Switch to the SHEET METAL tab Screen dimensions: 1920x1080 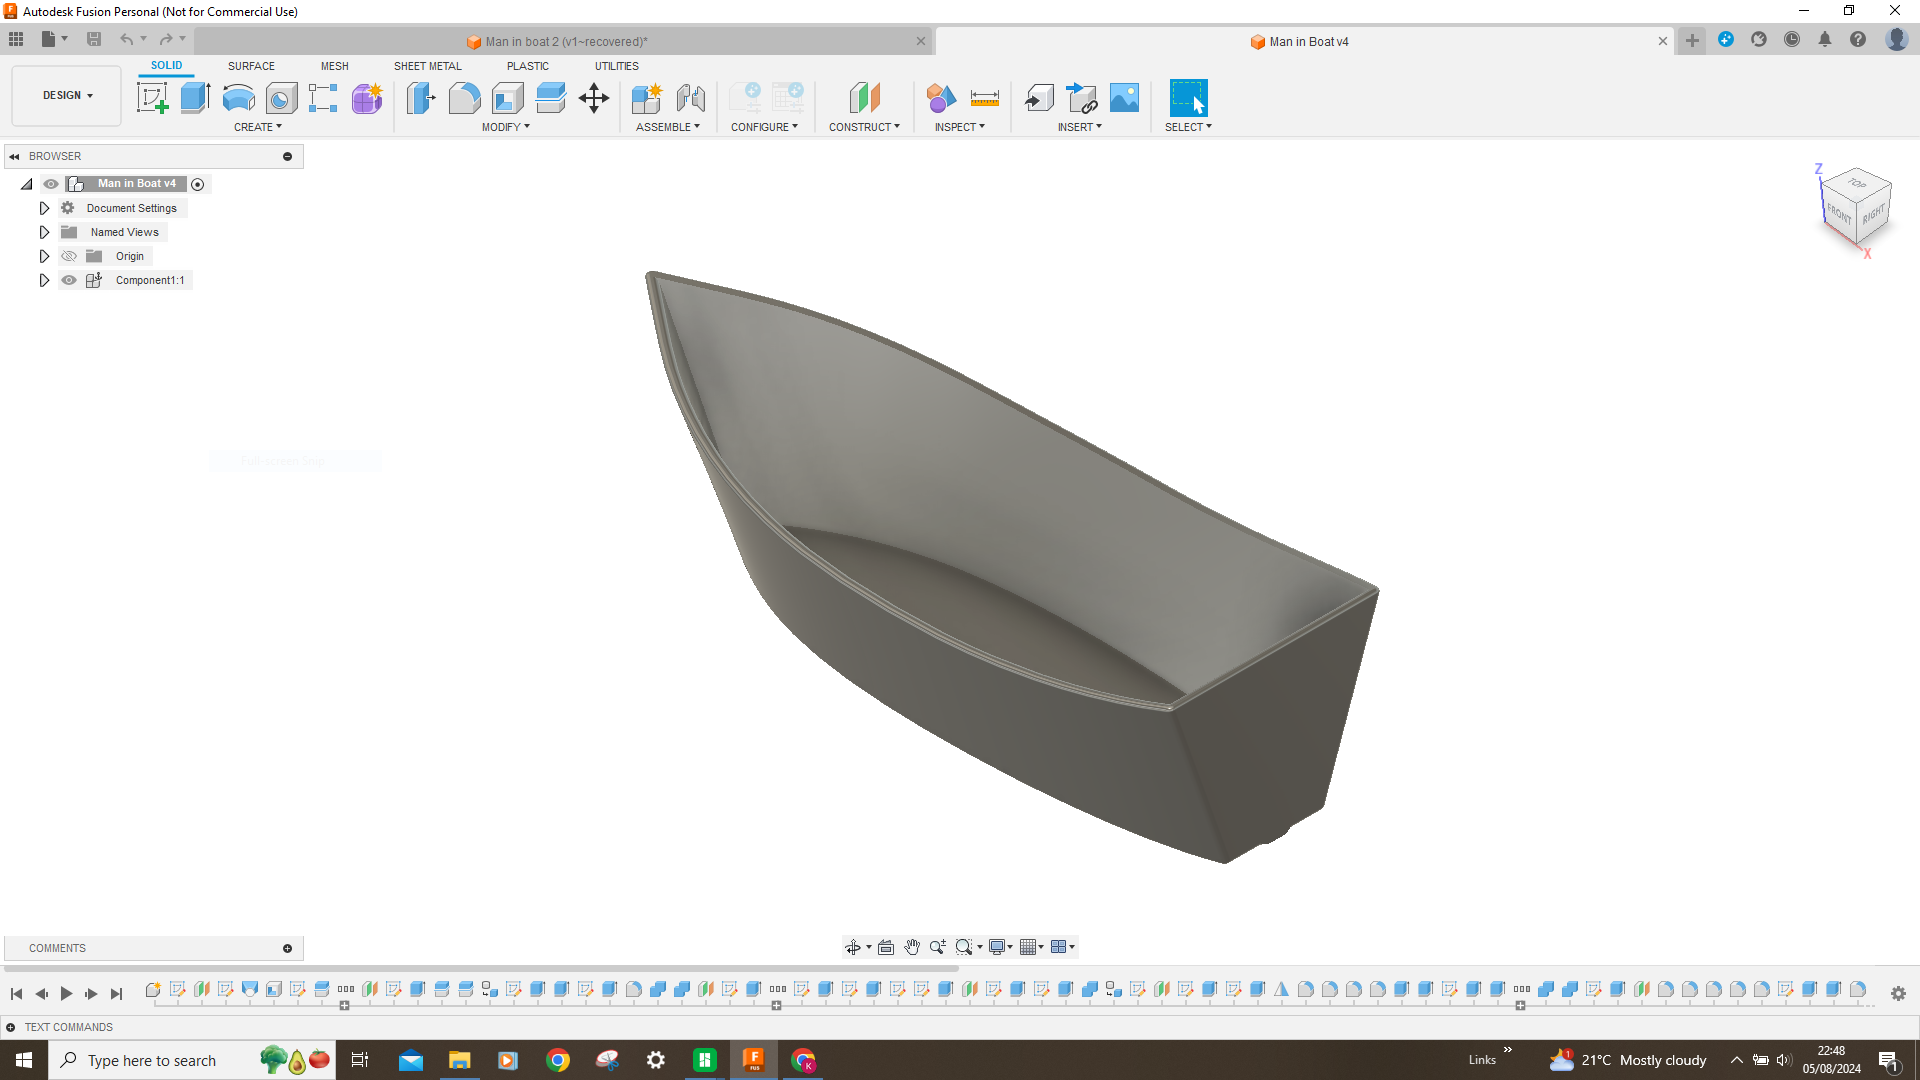[428, 66]
